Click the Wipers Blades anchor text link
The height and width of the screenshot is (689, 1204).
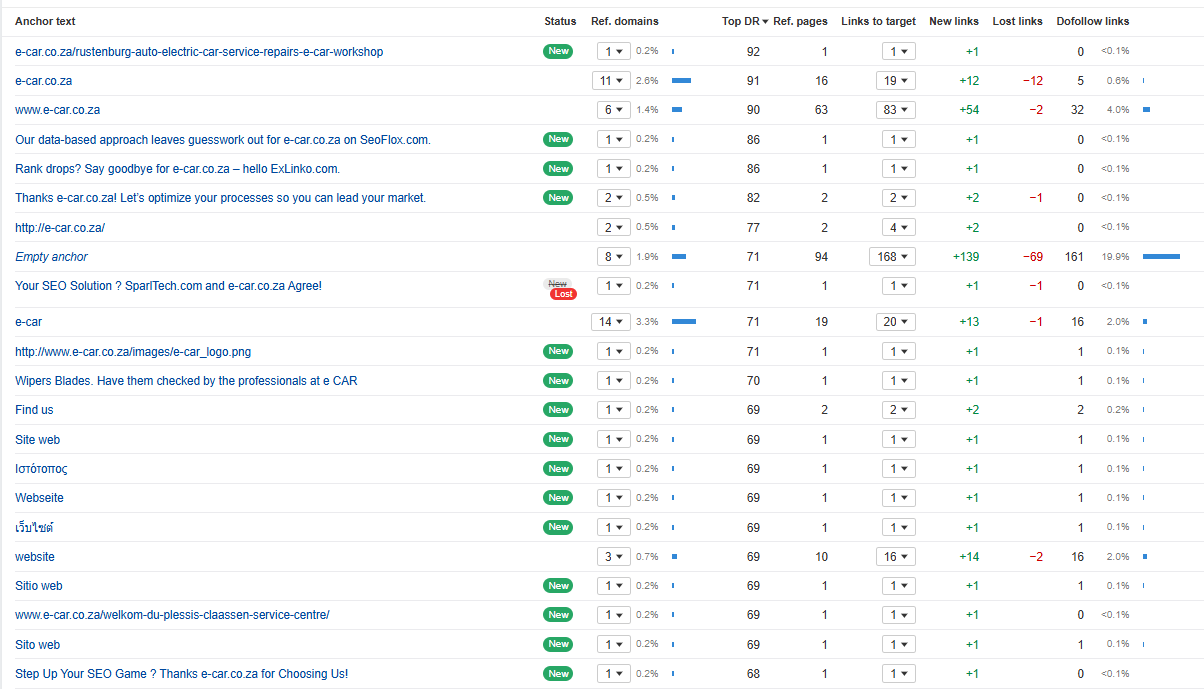coord(186,381)
